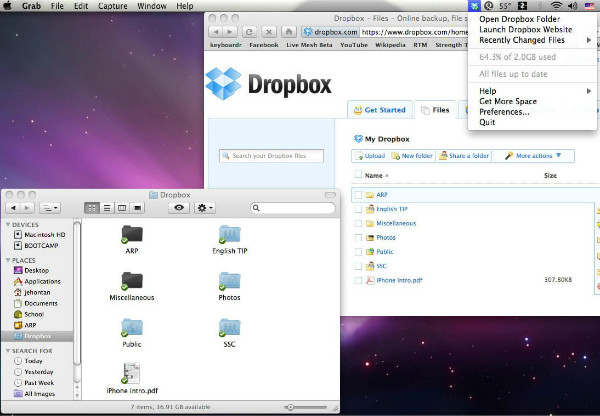The width and height of the screenshot is (600, 416).
Task: Reload the Dropbox web page
Action: [x=249, y=32]
